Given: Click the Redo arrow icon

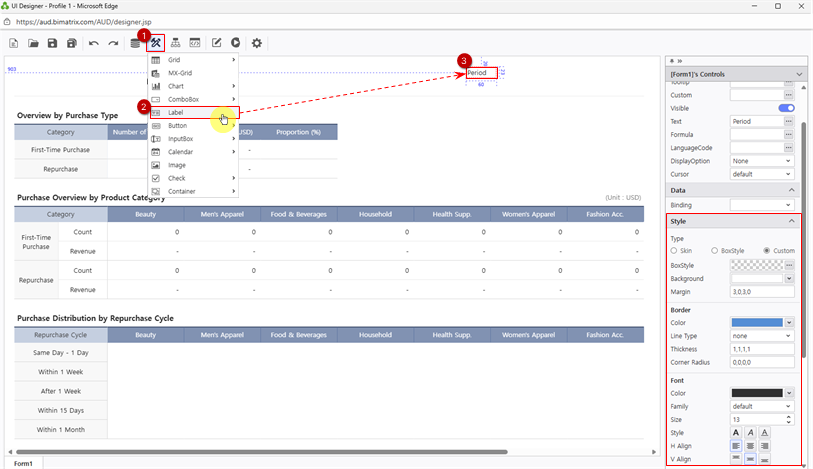Looking at the screenshot, I should tap(113, 43).
